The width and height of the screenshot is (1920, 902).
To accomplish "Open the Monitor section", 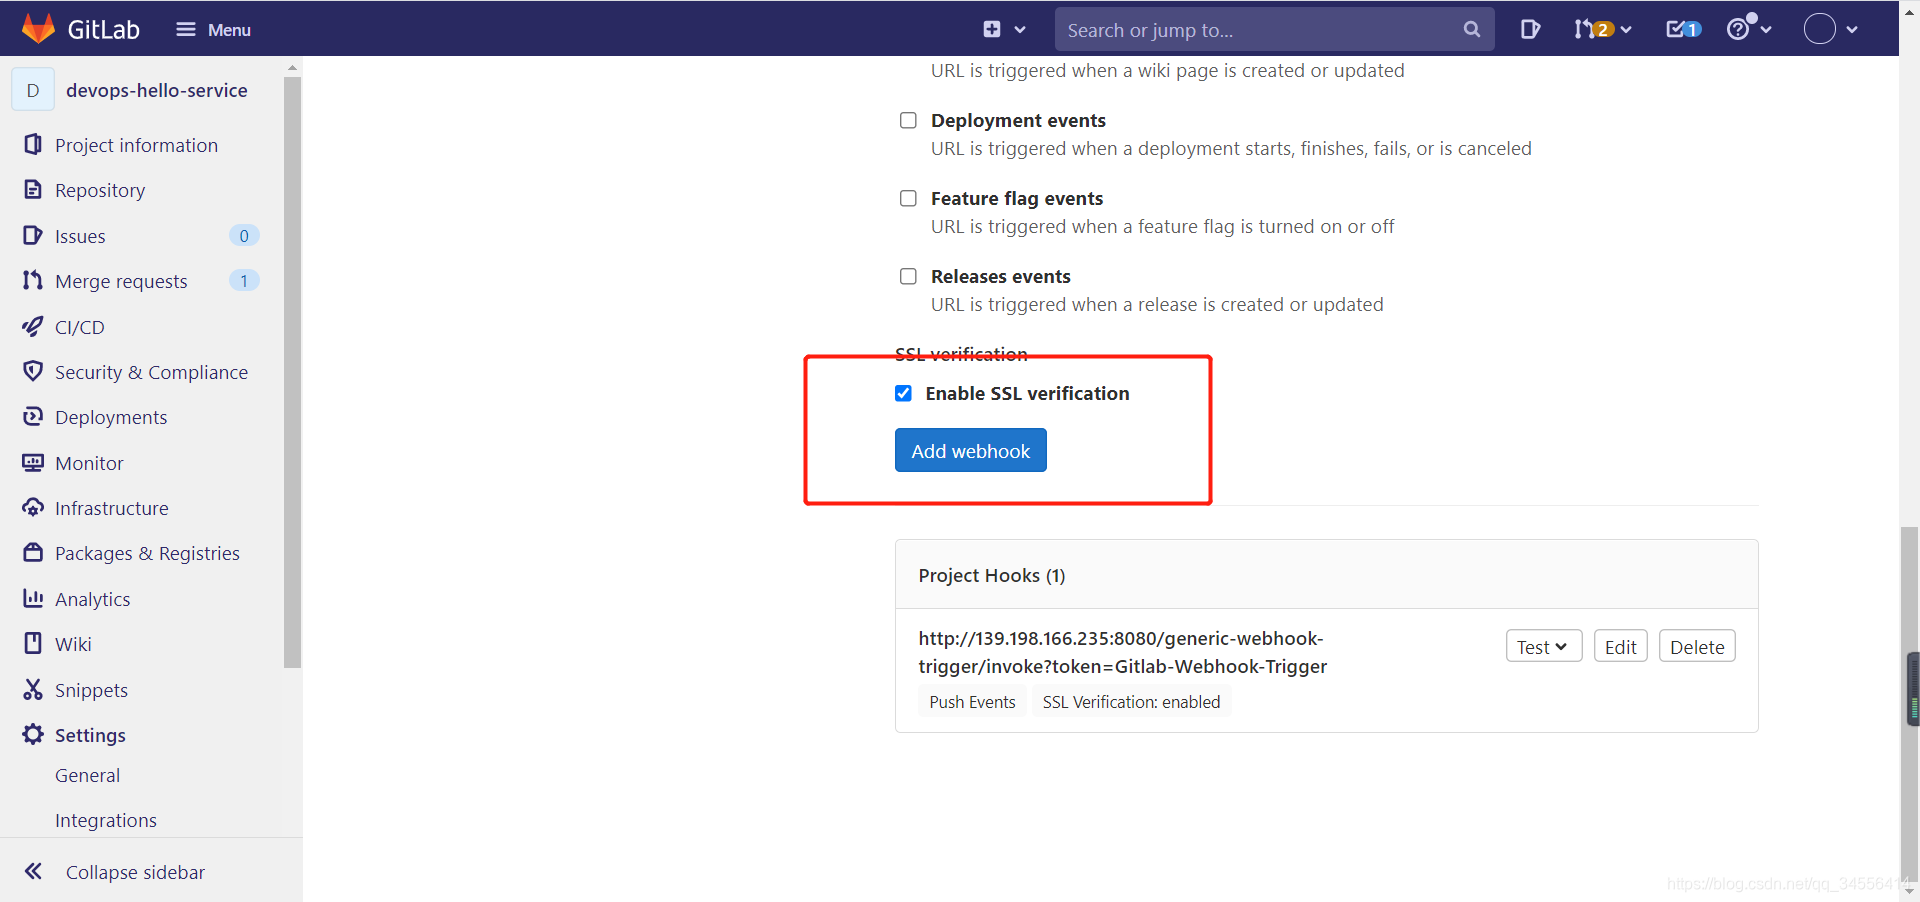I will pyautogui.click(x=90, y=462).
